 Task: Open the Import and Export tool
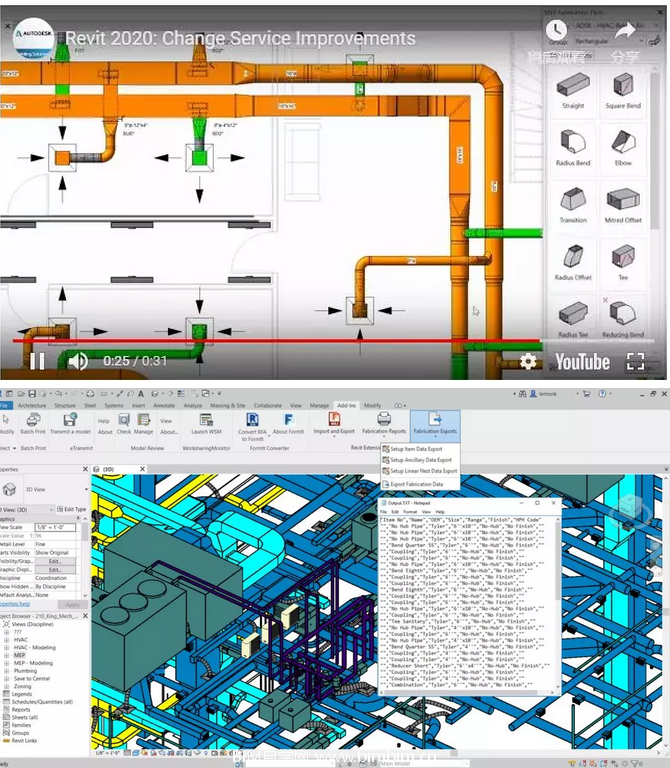[x=334, y=424]
